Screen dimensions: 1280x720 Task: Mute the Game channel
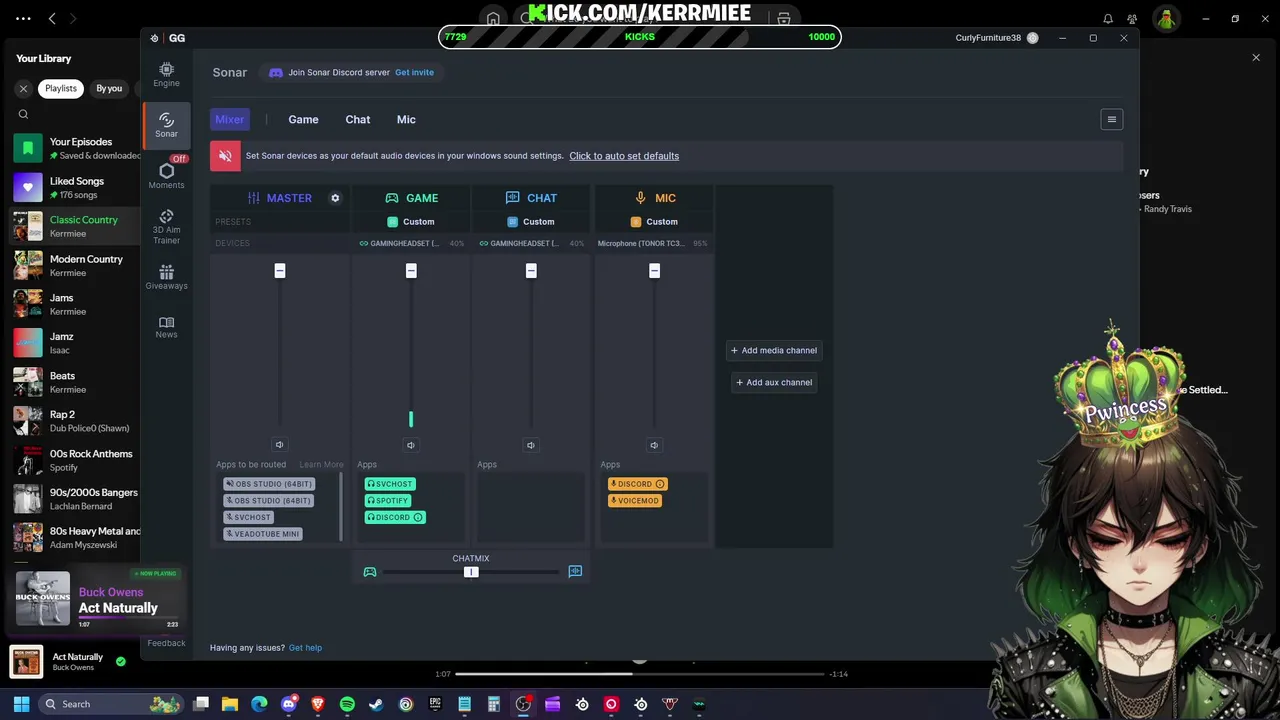pos(411,445)
